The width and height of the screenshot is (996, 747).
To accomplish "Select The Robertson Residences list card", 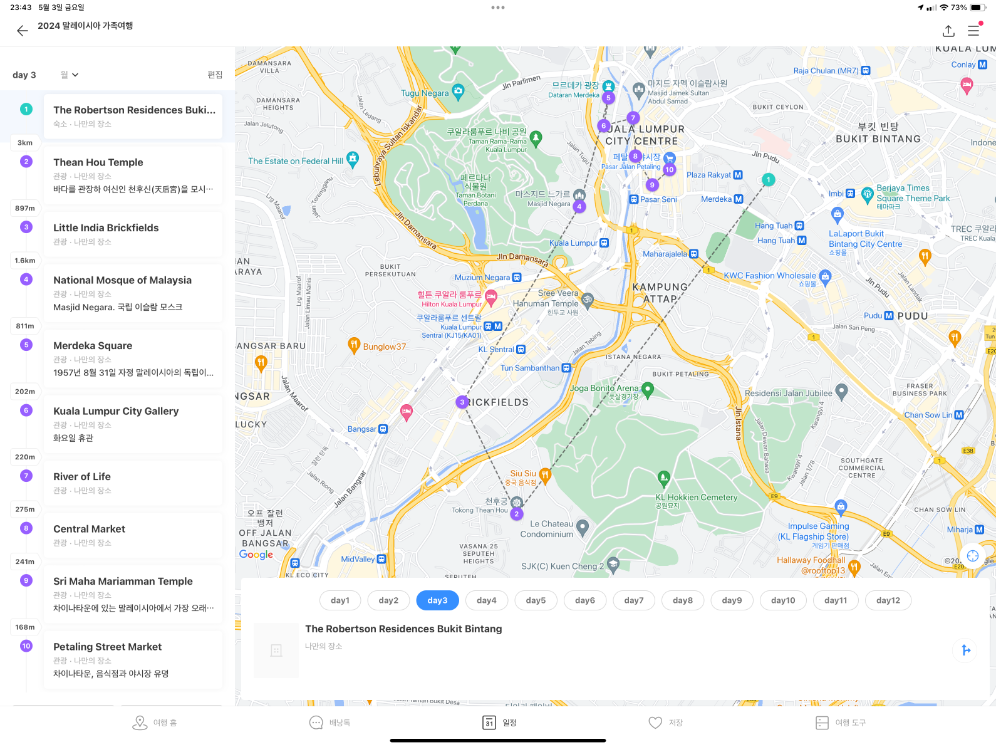I will (x=133, y=116).
